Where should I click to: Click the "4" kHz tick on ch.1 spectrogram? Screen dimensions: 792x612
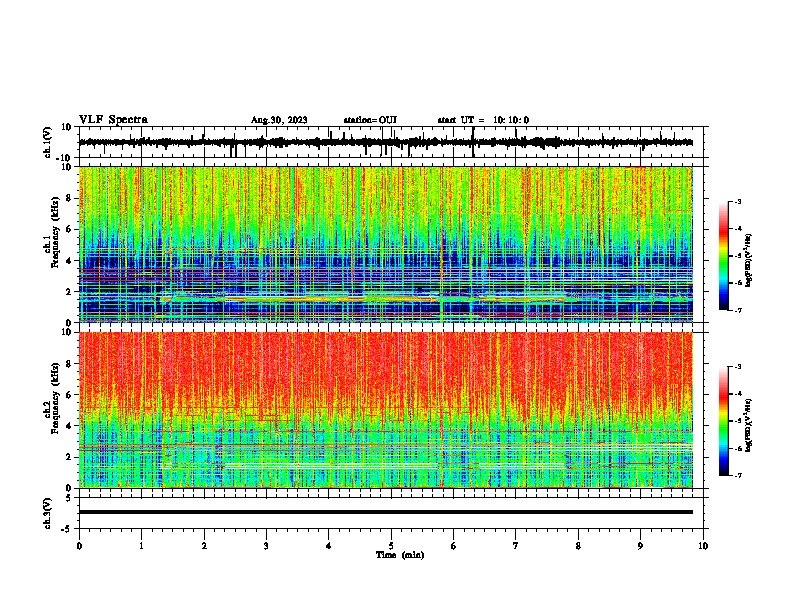[69, 261]
